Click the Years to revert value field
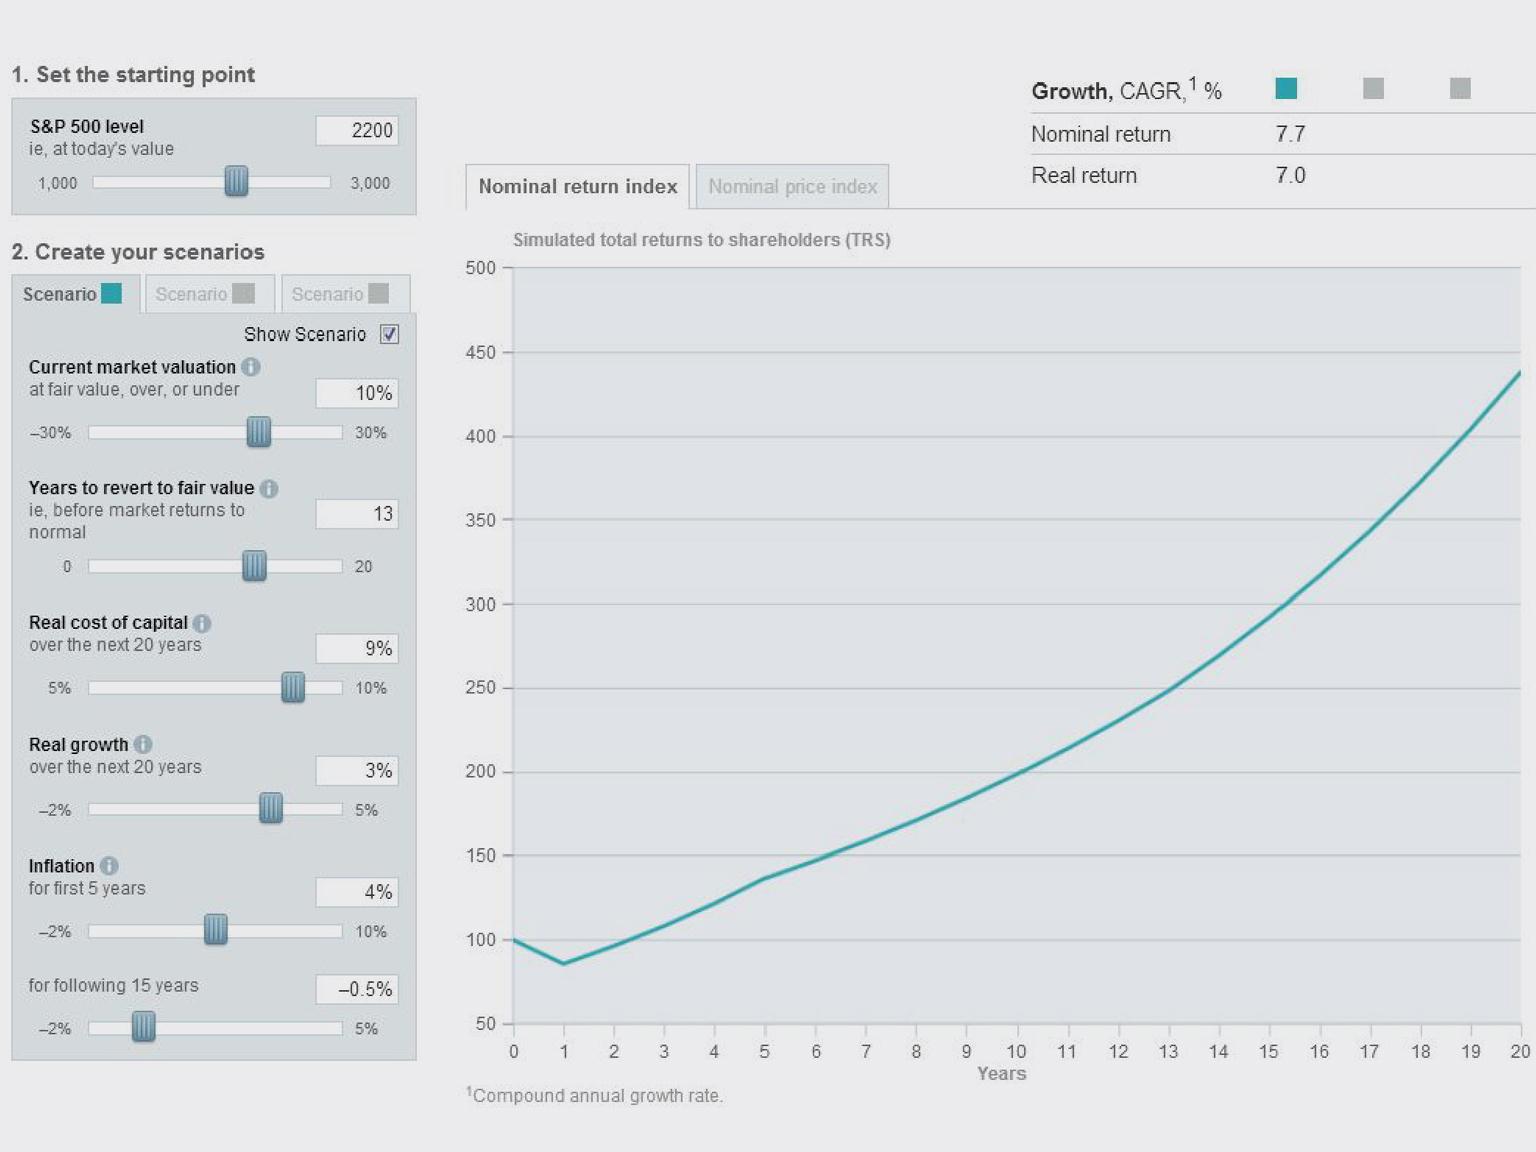Viewport: 1536px width, 1152px height. 357,514
